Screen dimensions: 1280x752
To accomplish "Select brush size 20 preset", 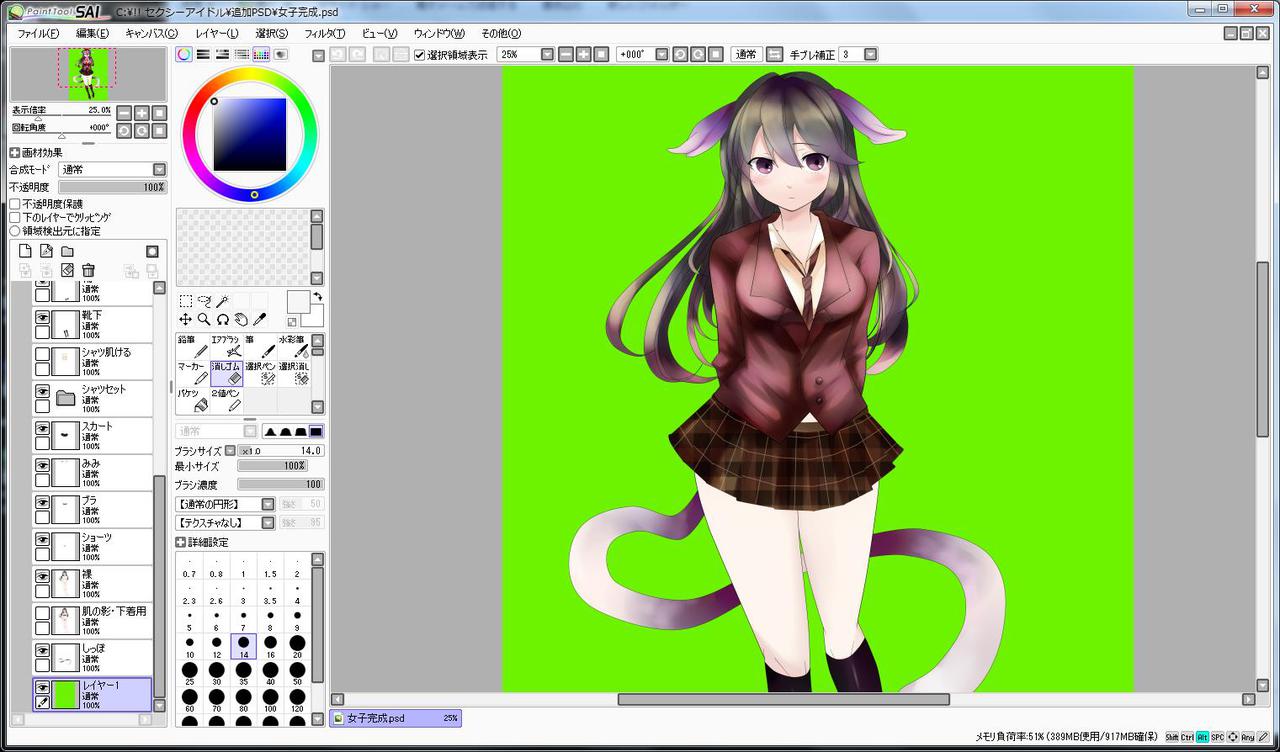I will click(297, 646).
